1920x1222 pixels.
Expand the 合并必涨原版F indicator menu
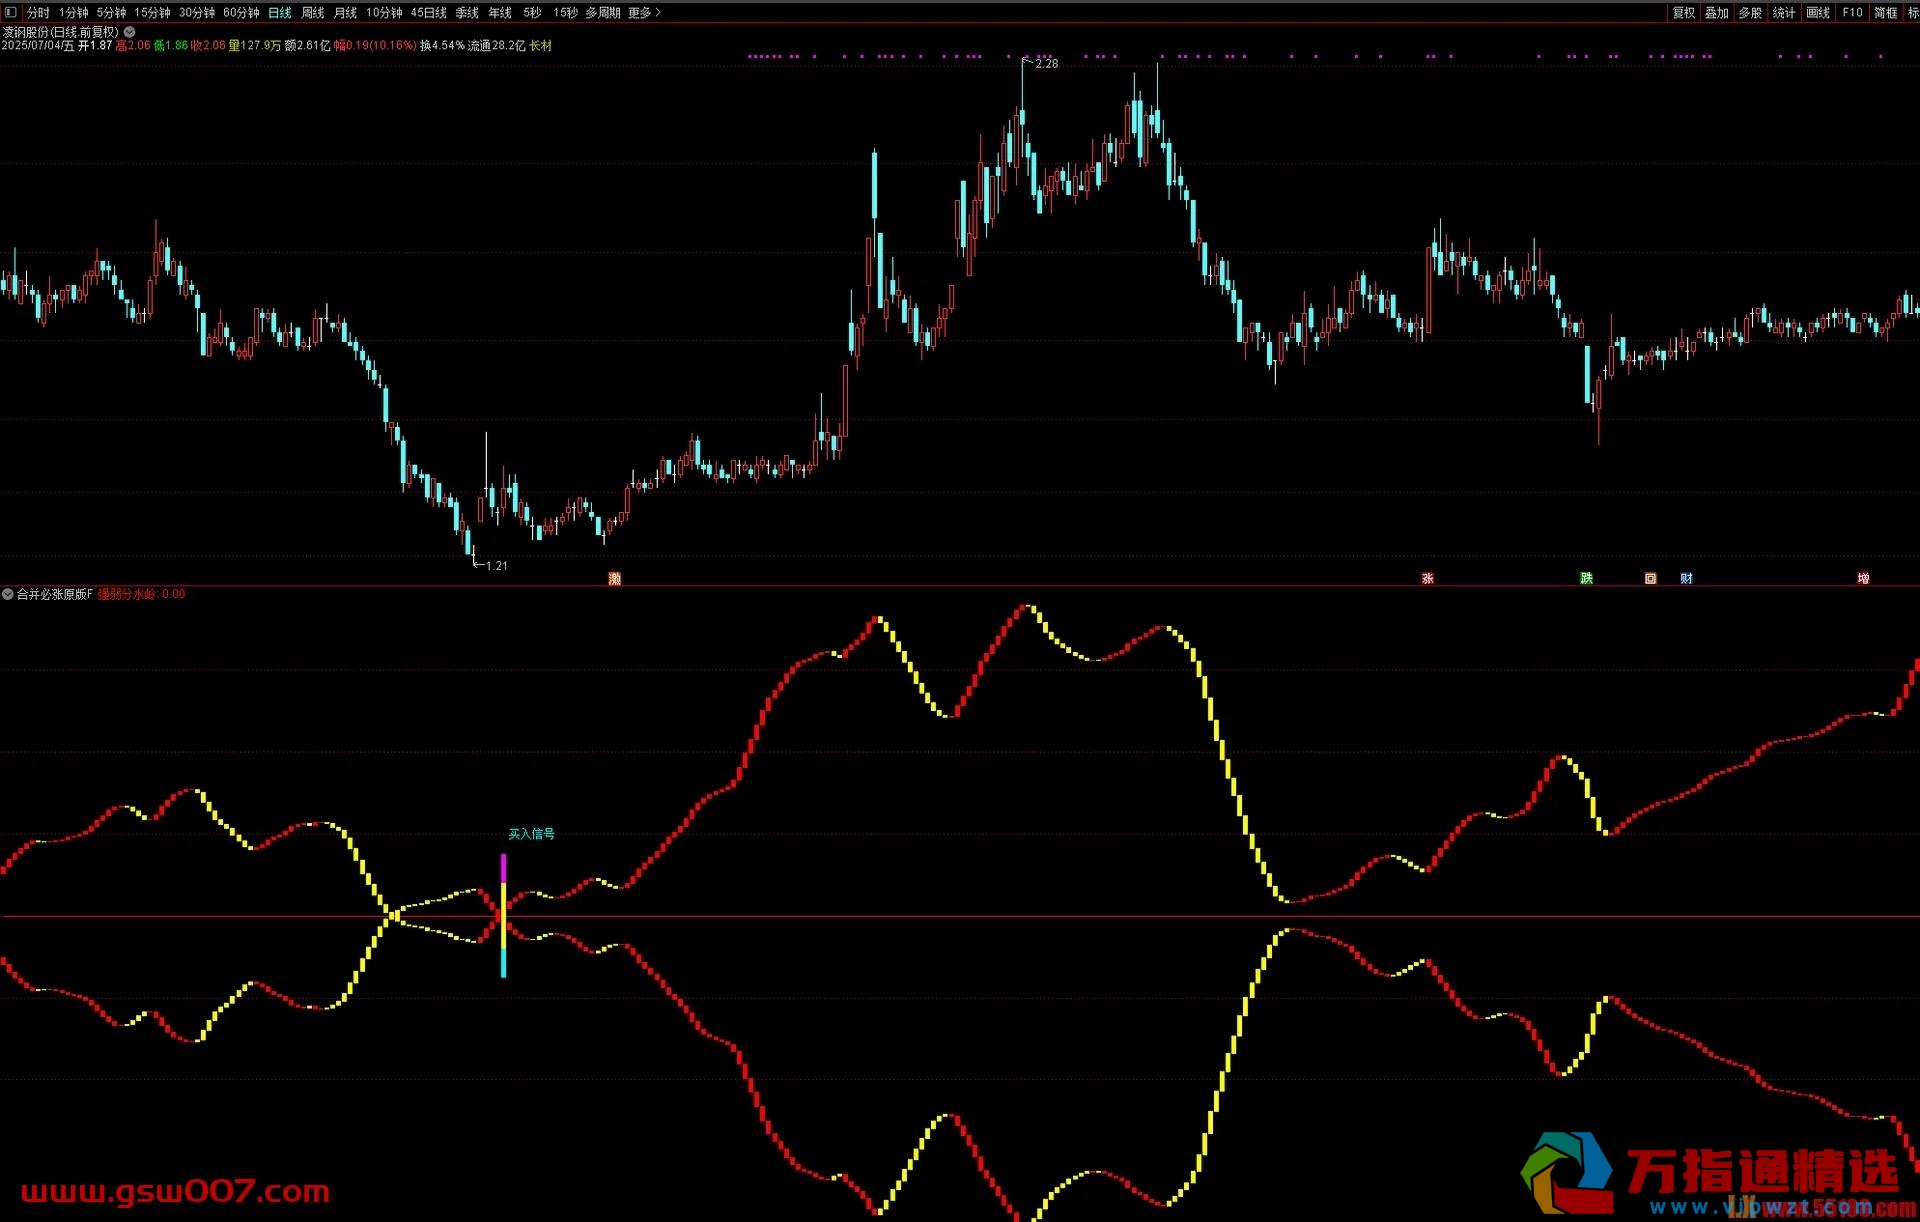pyautogui.click(x=8, y=594)
